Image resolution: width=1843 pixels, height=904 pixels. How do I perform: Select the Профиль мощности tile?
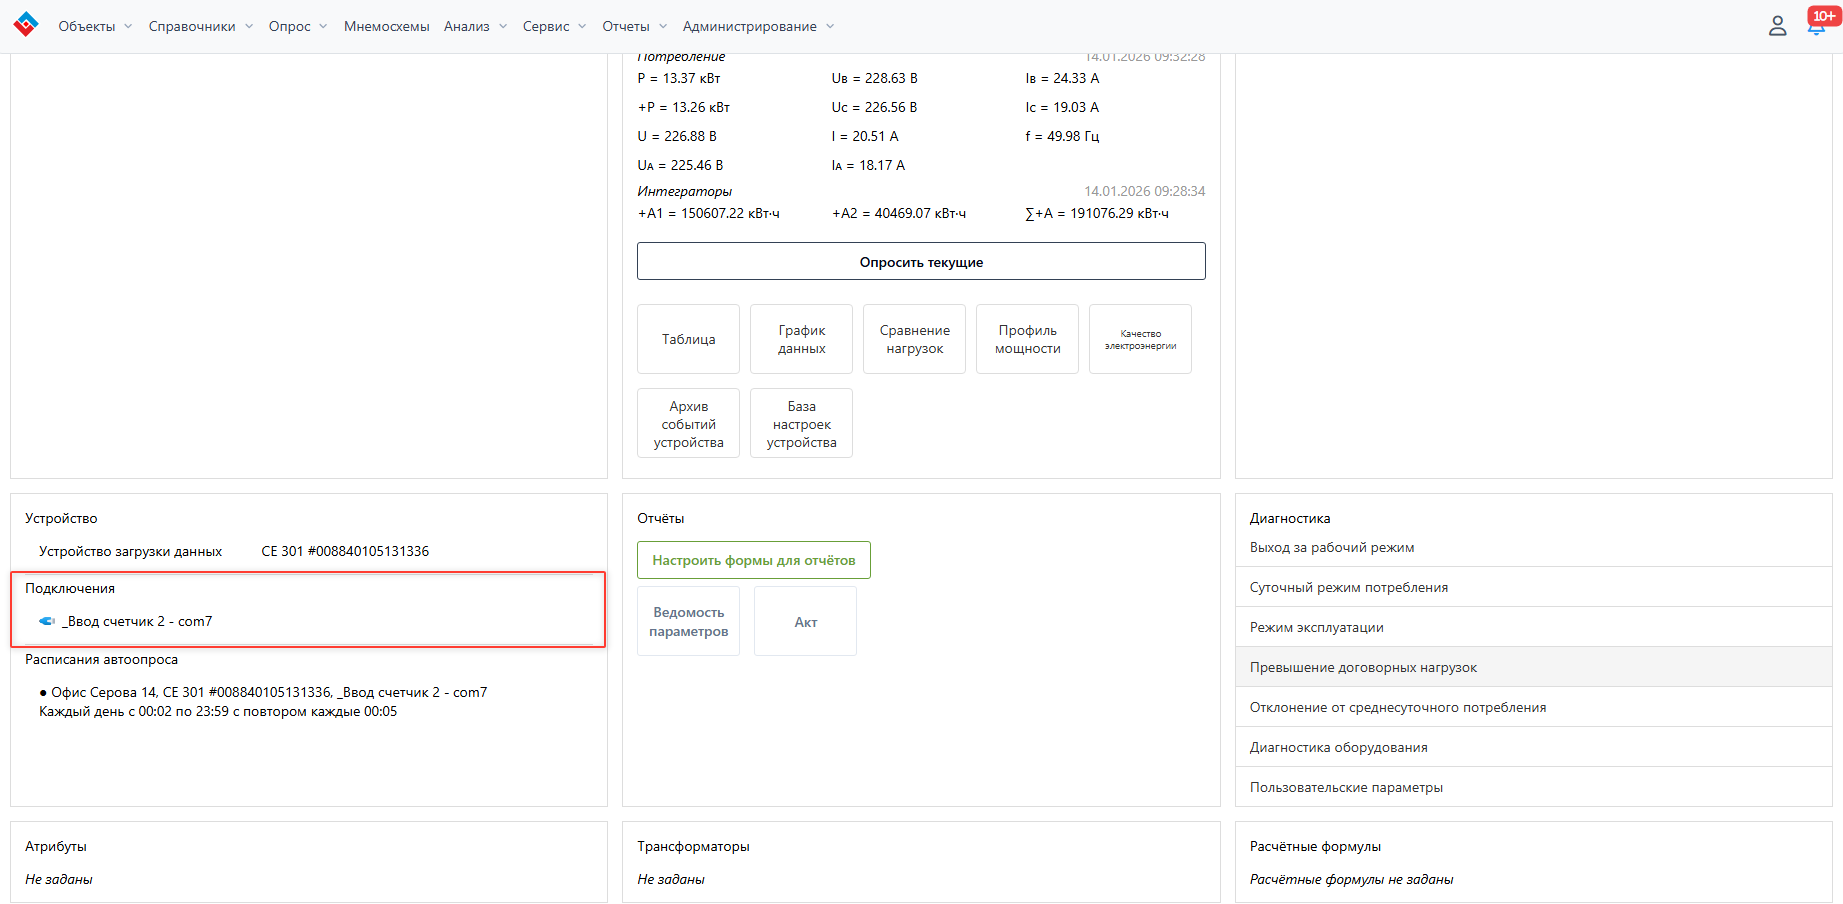click(1027, 339)
